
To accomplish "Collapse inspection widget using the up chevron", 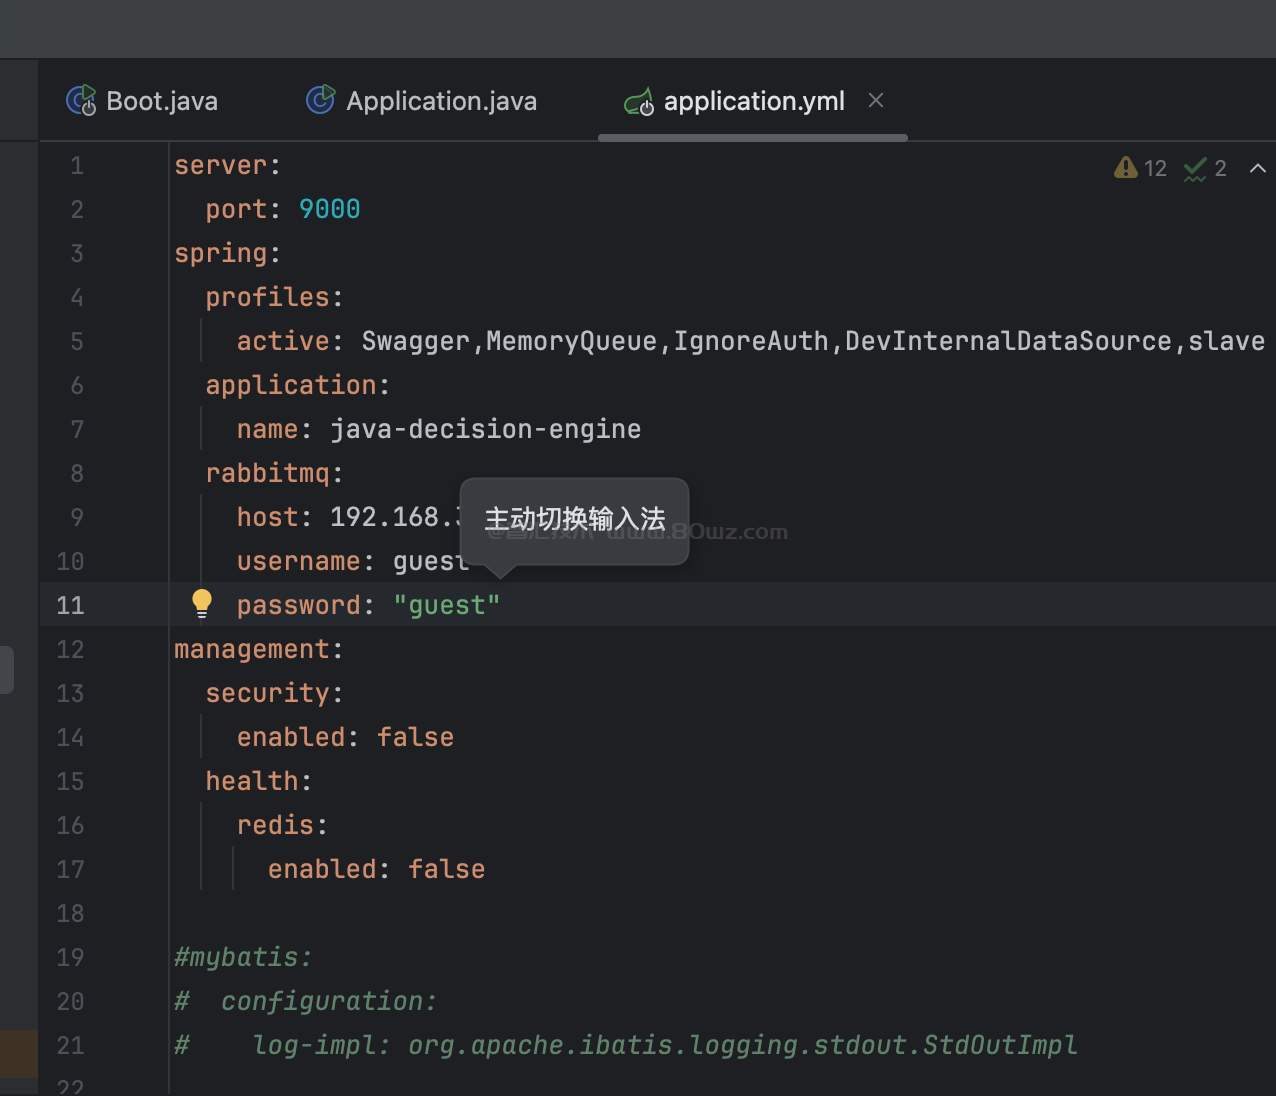I will [1257, 169].
